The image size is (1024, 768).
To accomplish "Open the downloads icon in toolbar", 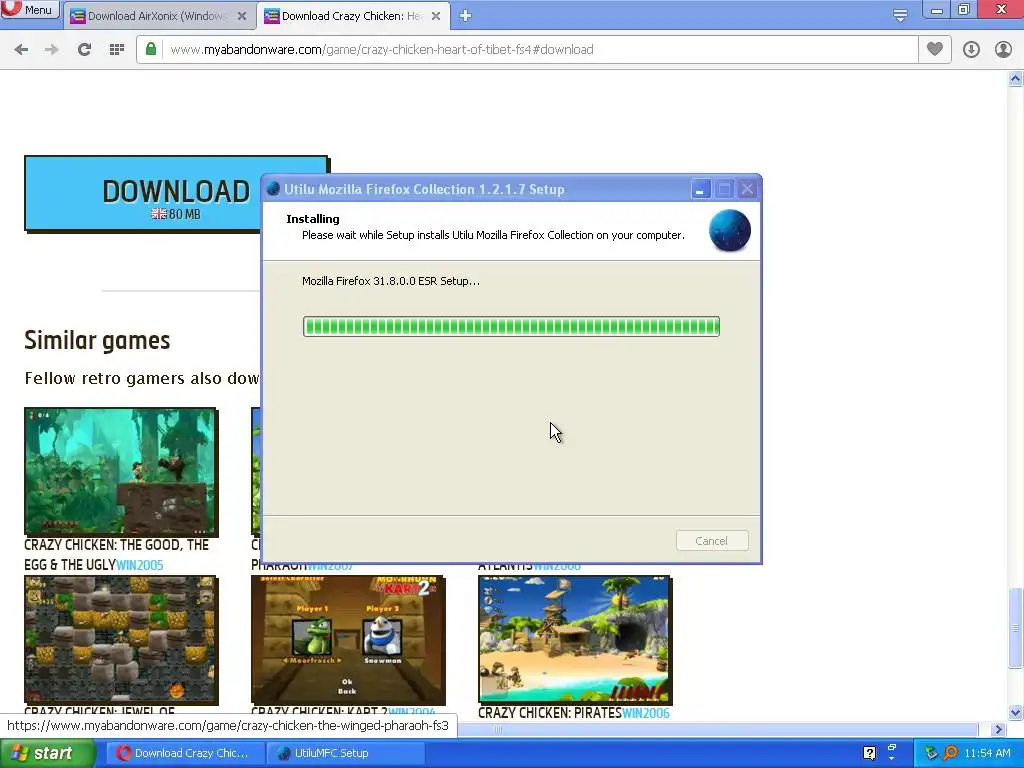I will pyautogui.click(x=971, y=50).
